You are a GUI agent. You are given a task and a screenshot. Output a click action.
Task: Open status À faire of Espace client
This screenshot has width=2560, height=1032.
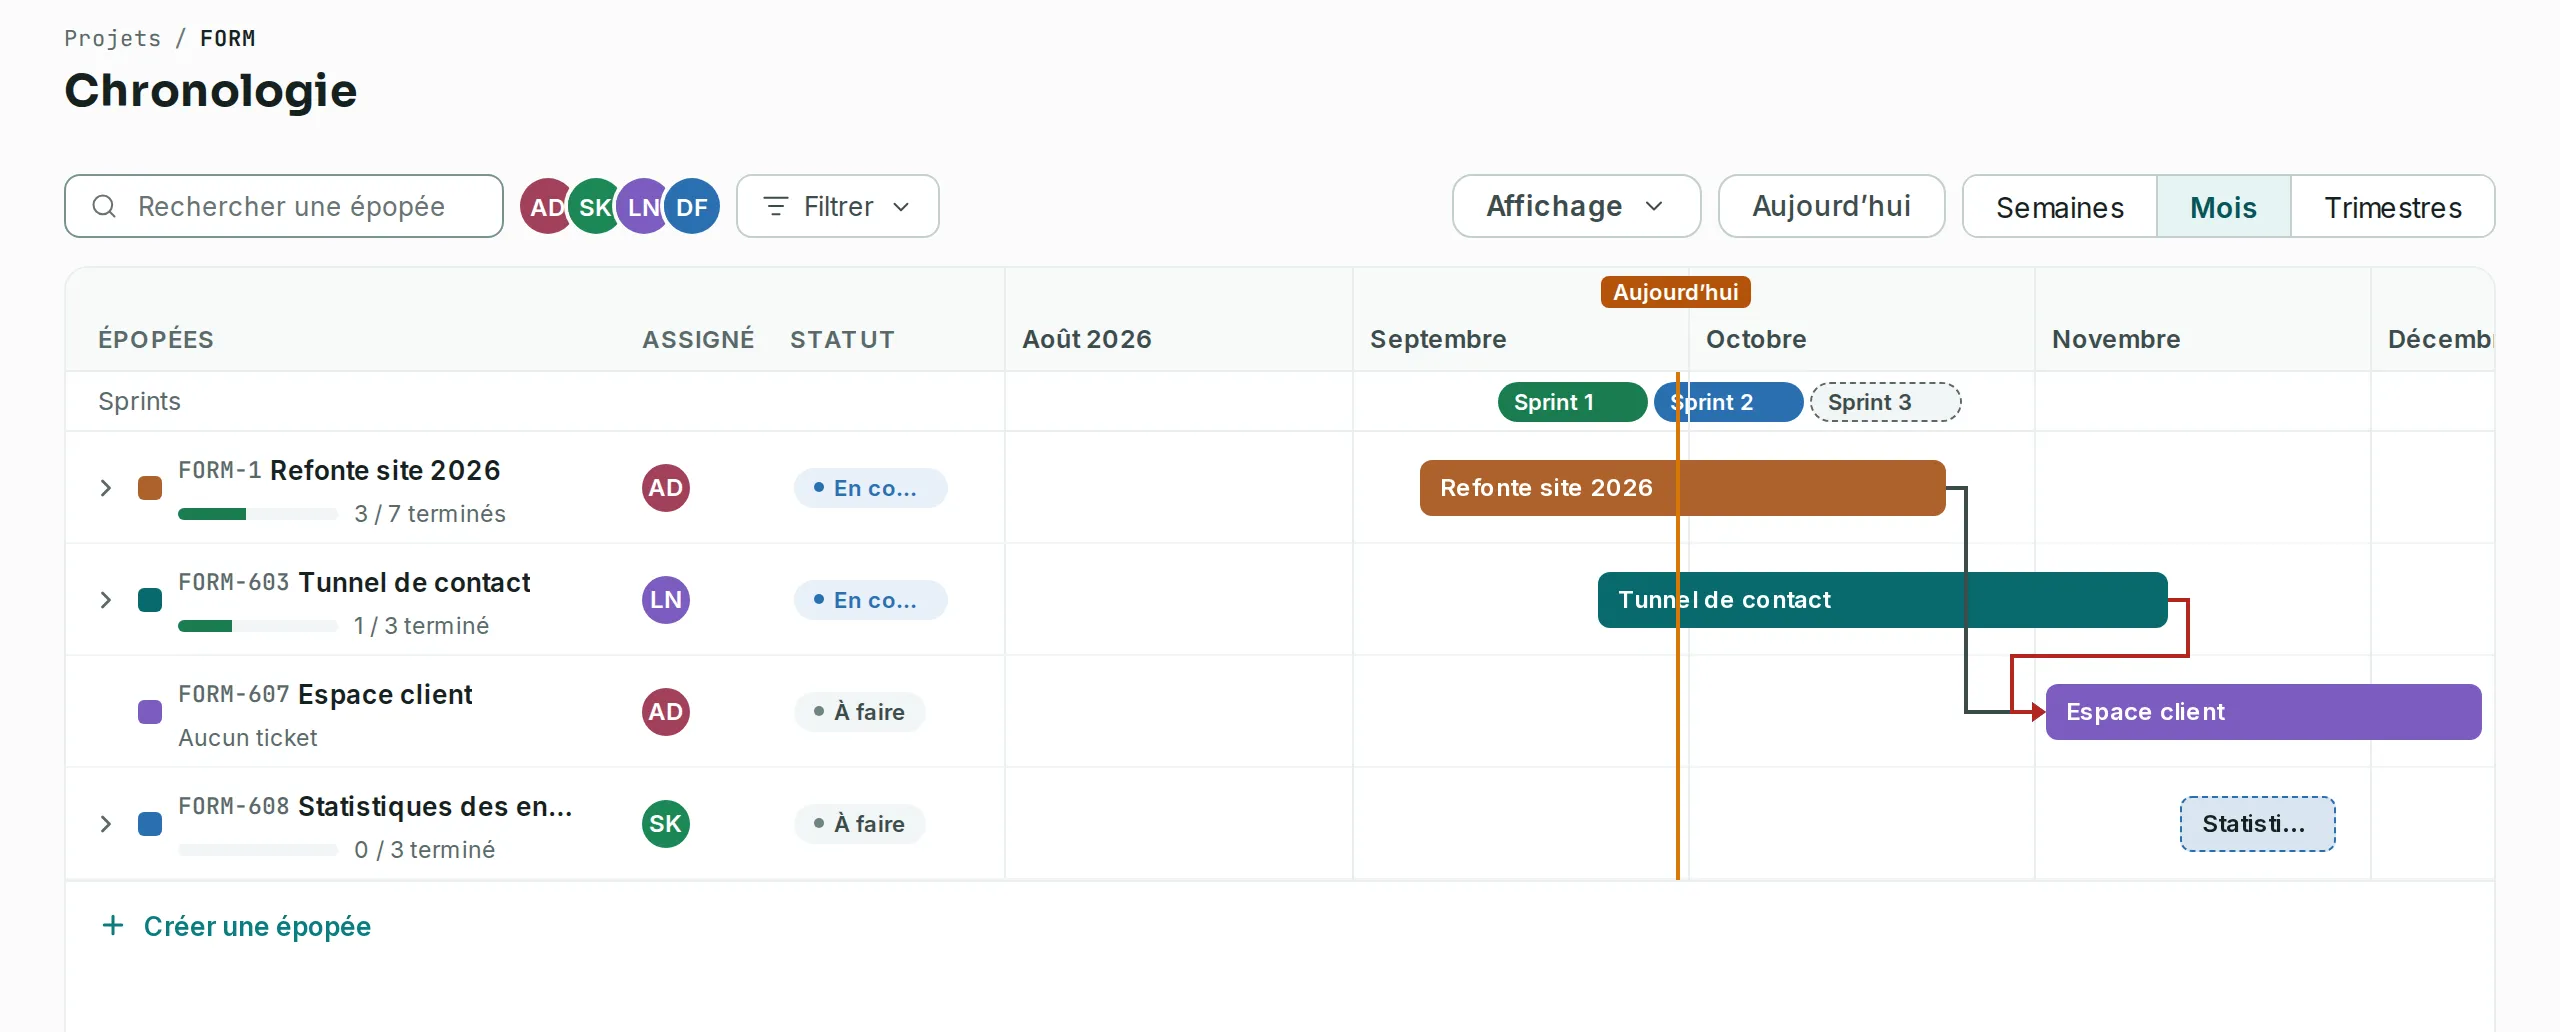[860, 712]
